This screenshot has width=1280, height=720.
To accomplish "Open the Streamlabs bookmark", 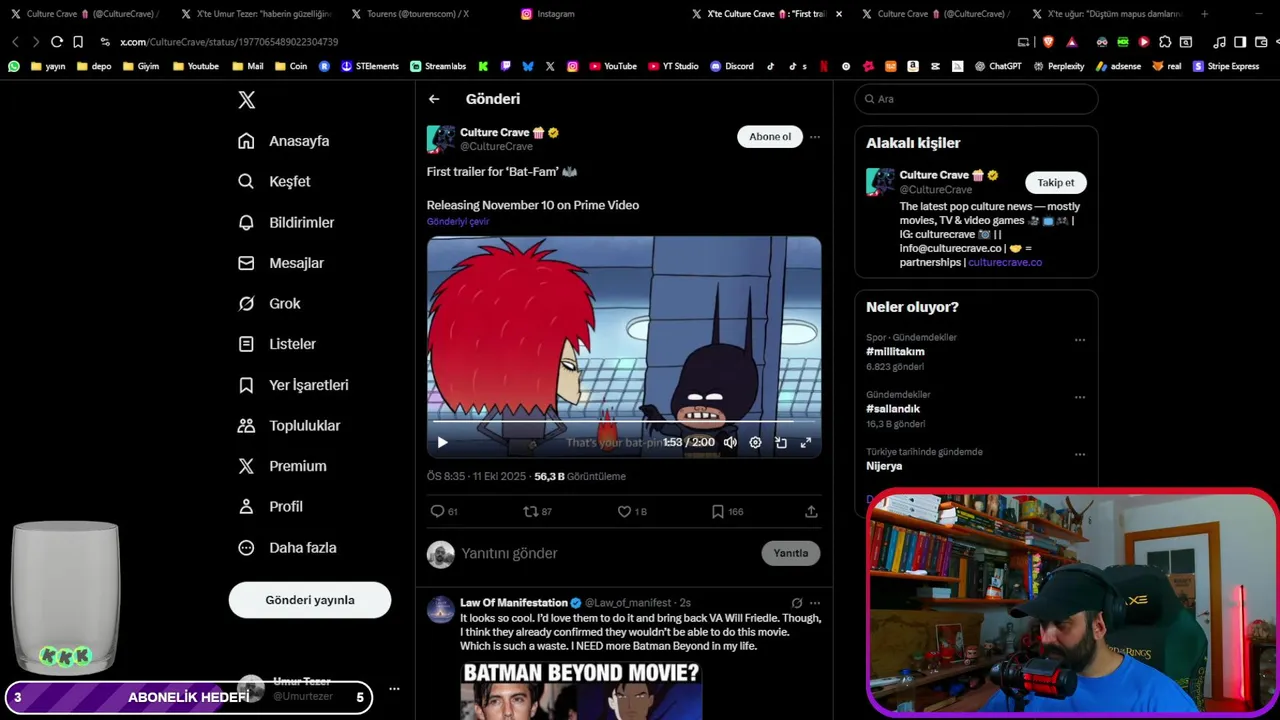I will point(438,66).
